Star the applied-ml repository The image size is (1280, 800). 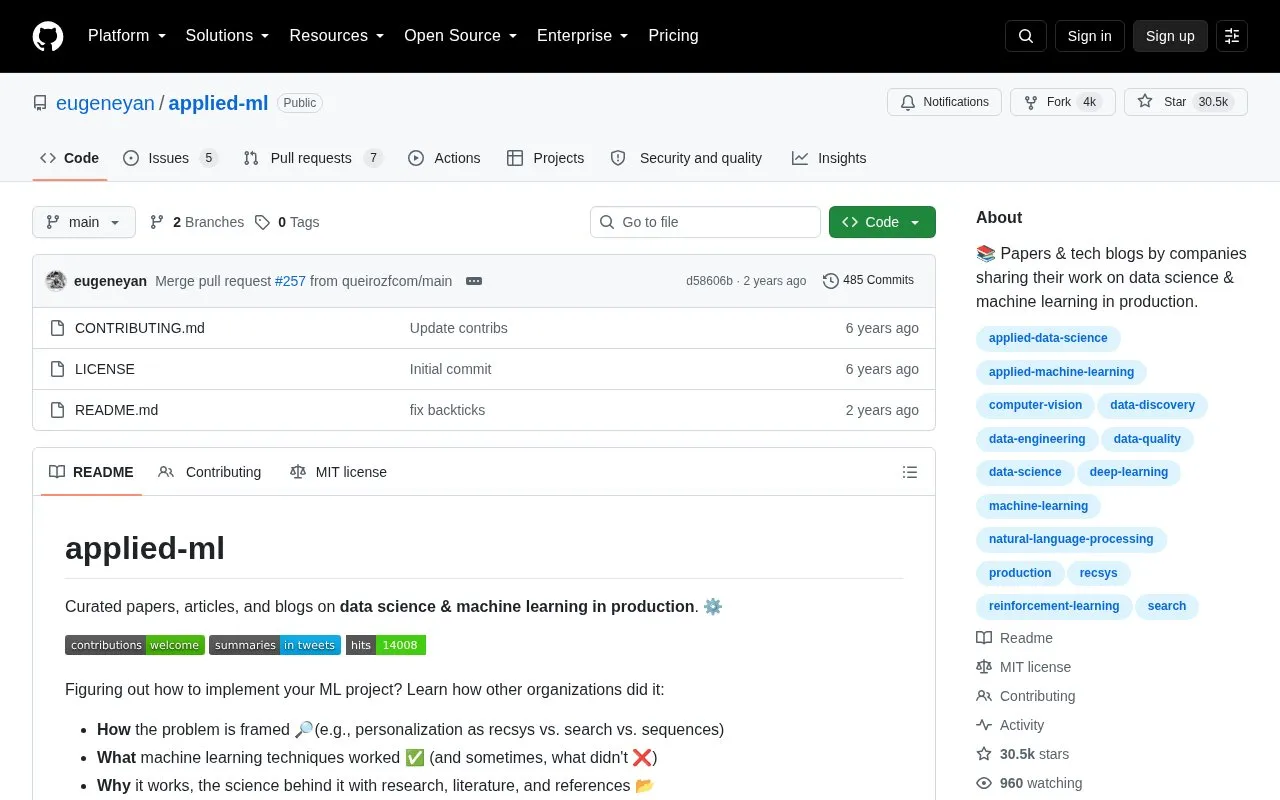pos(1186,102)
